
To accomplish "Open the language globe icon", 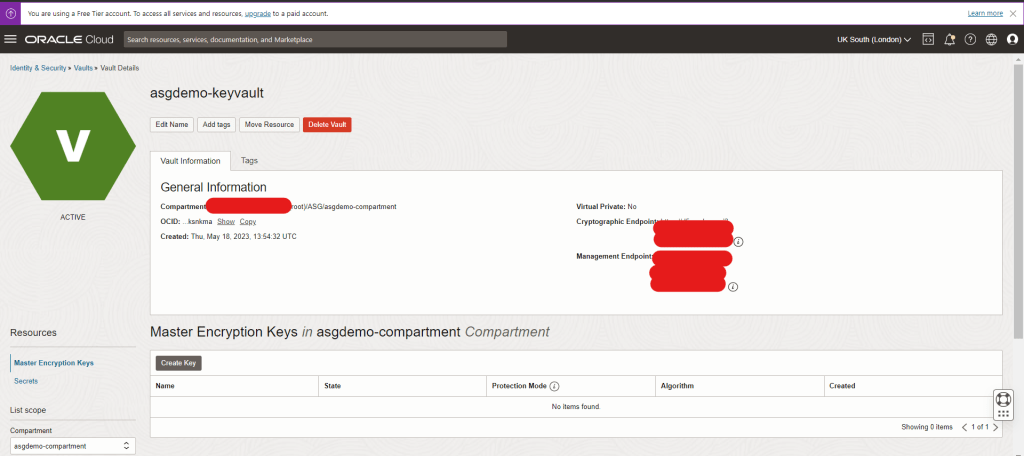I will 991,39.
